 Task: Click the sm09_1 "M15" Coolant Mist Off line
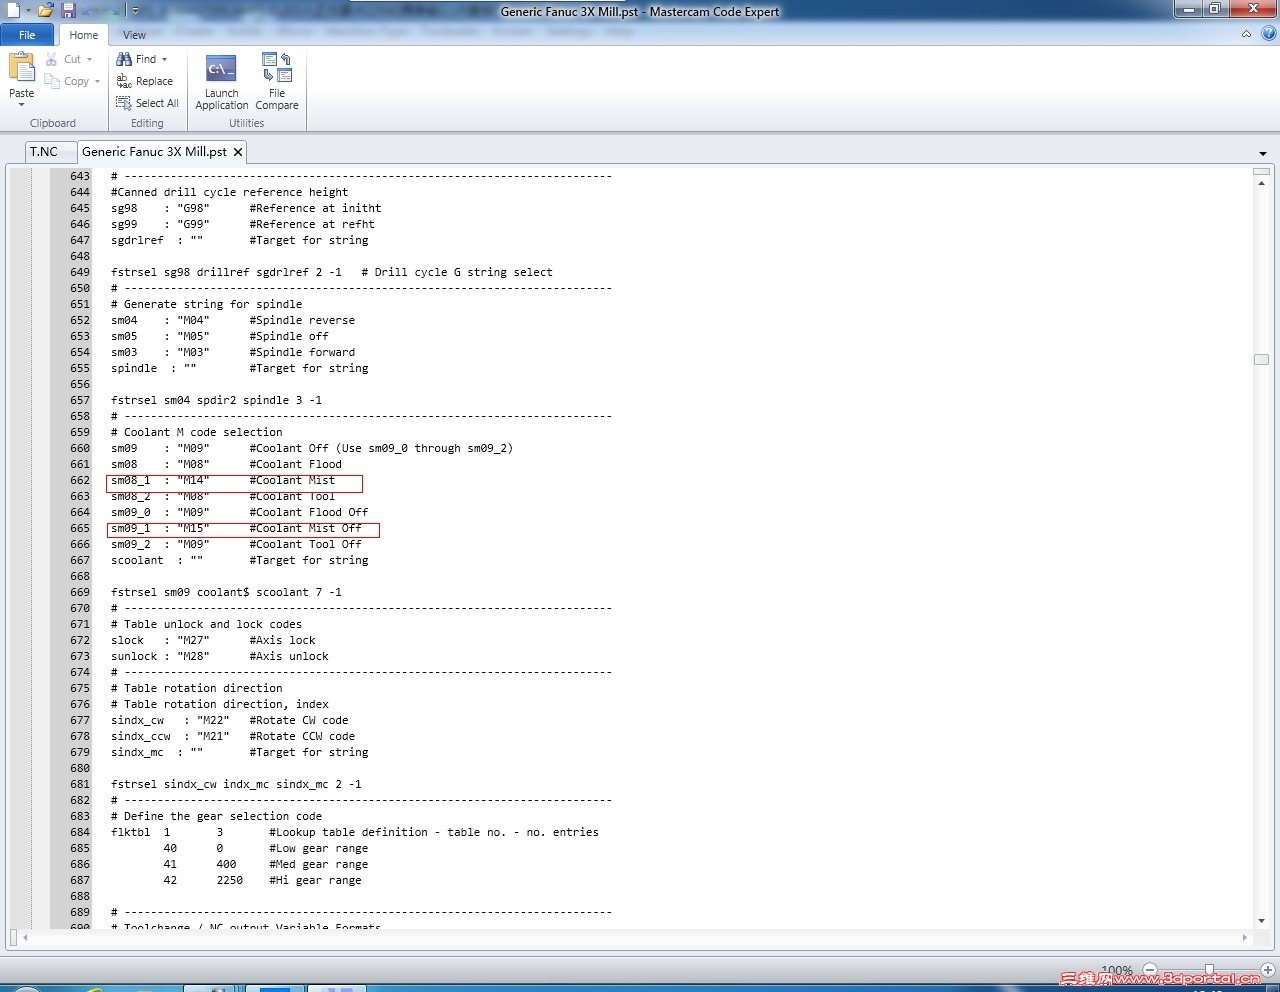click(x=236, y=528)
